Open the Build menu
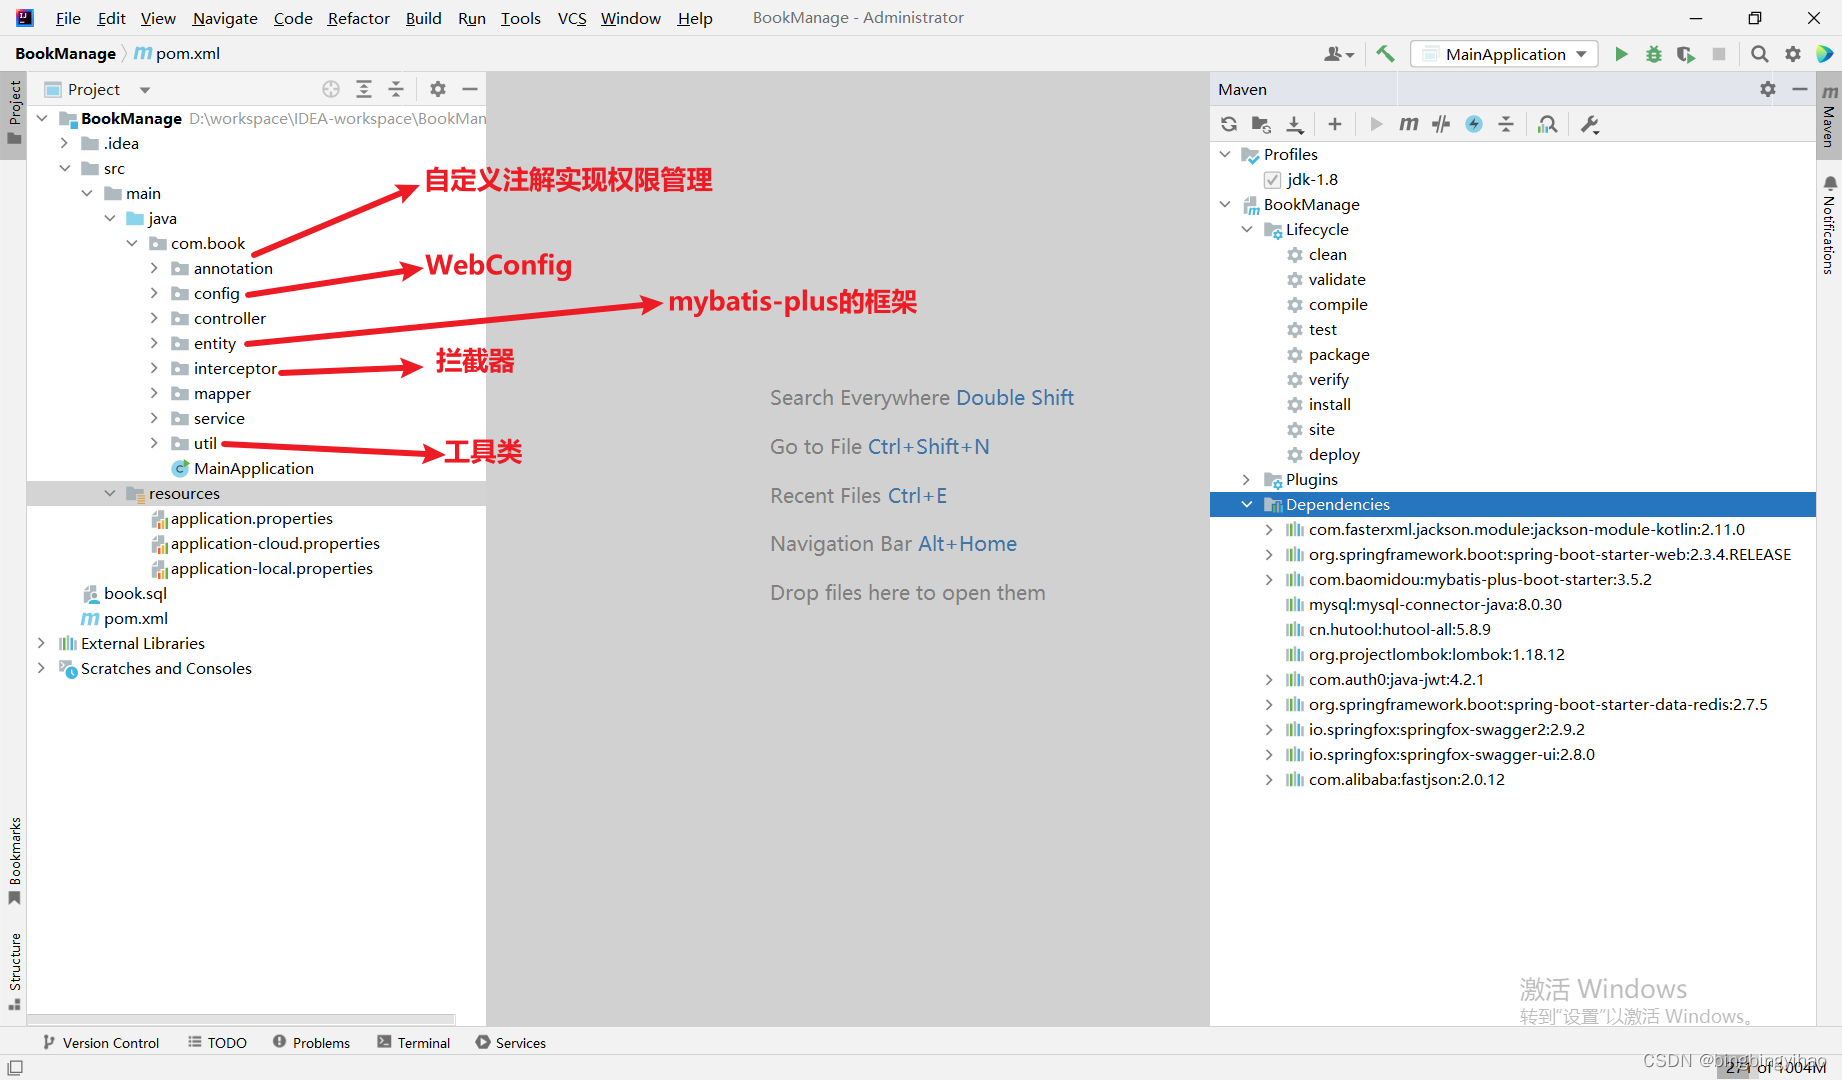The height and width of the screenshot is (1080, 1842). (x=424, y=18)
